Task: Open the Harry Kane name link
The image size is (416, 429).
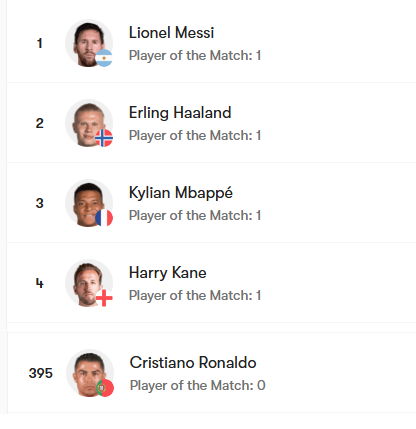Action: 168,273
